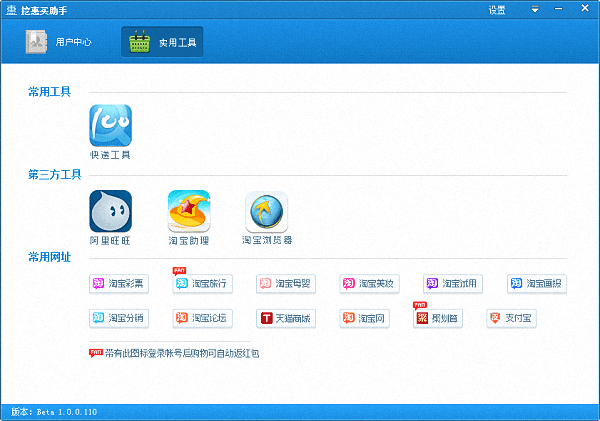Visit the 淘宝彩票 link
The height and width of the screenshot is (421, 600).
(x=119, y=284)
